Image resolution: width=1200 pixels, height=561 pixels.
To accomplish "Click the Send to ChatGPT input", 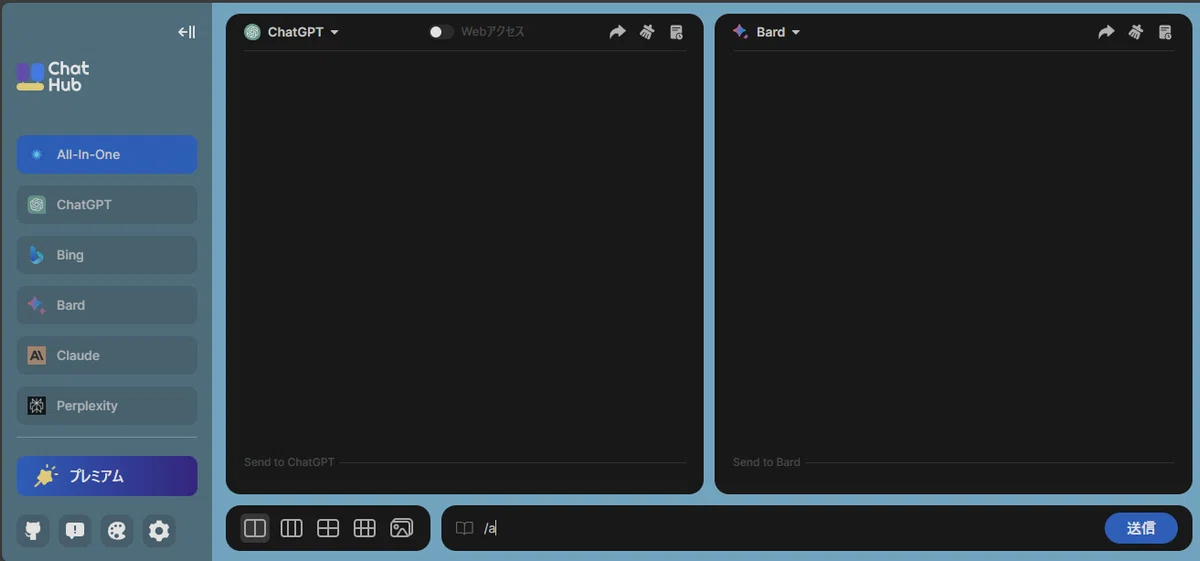I will 465,462.
